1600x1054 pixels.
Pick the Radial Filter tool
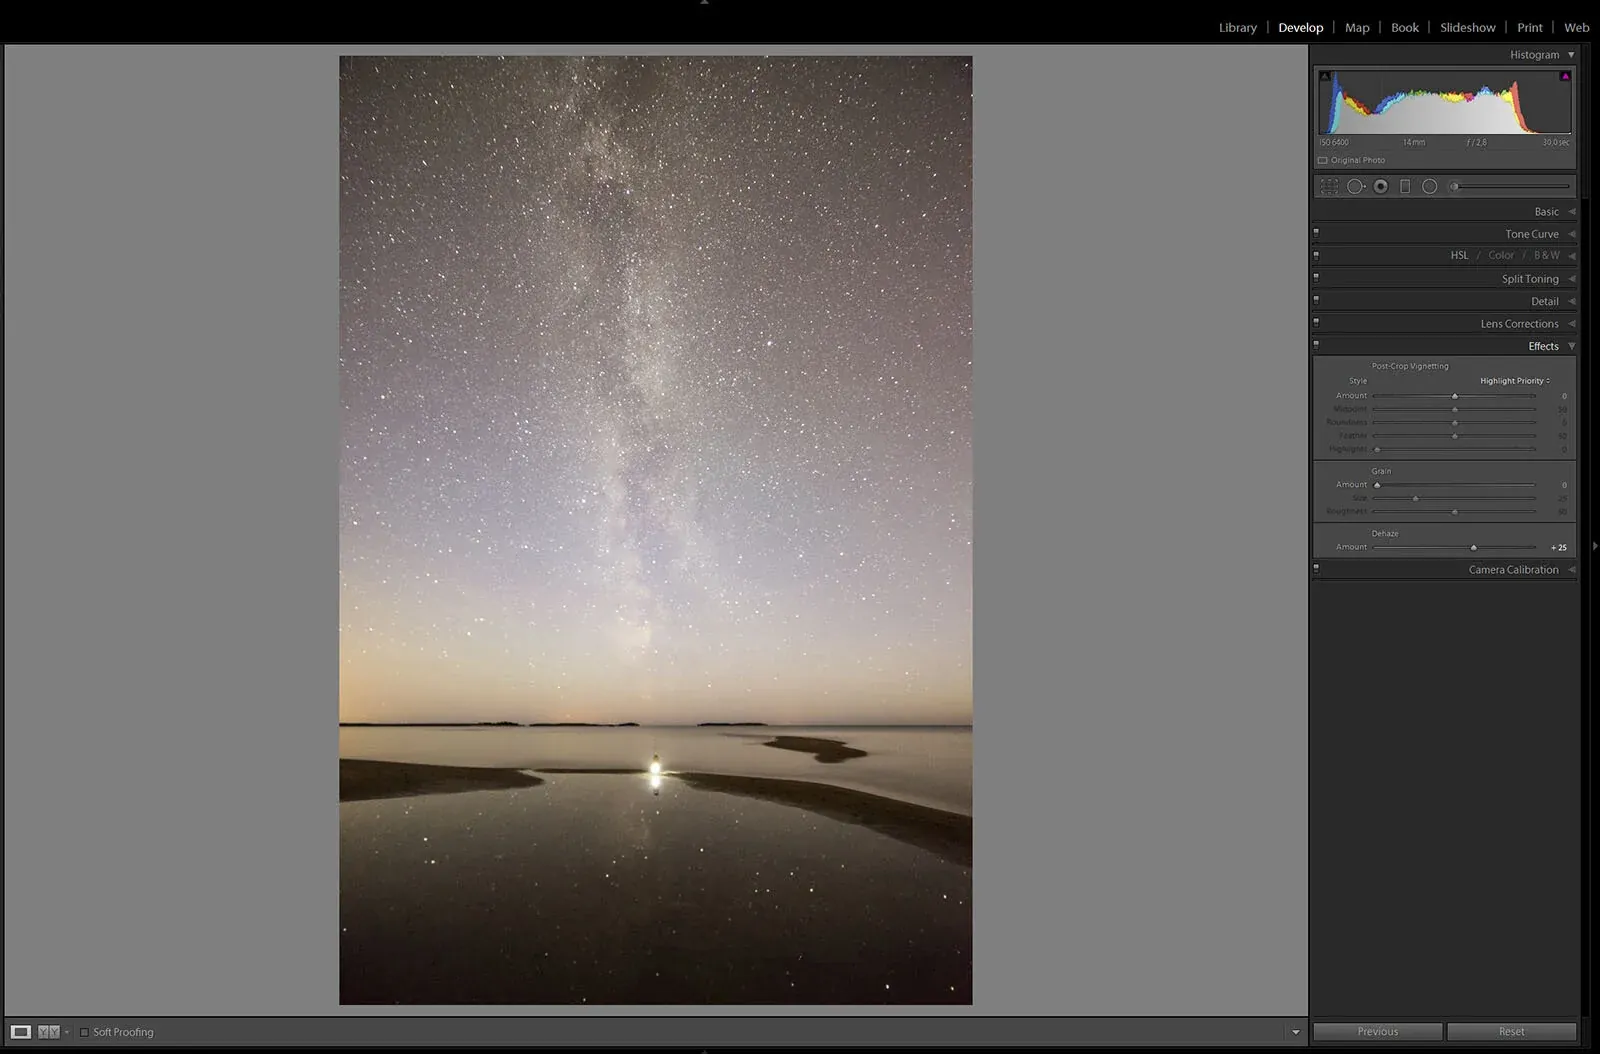[x=1429, y=187]
